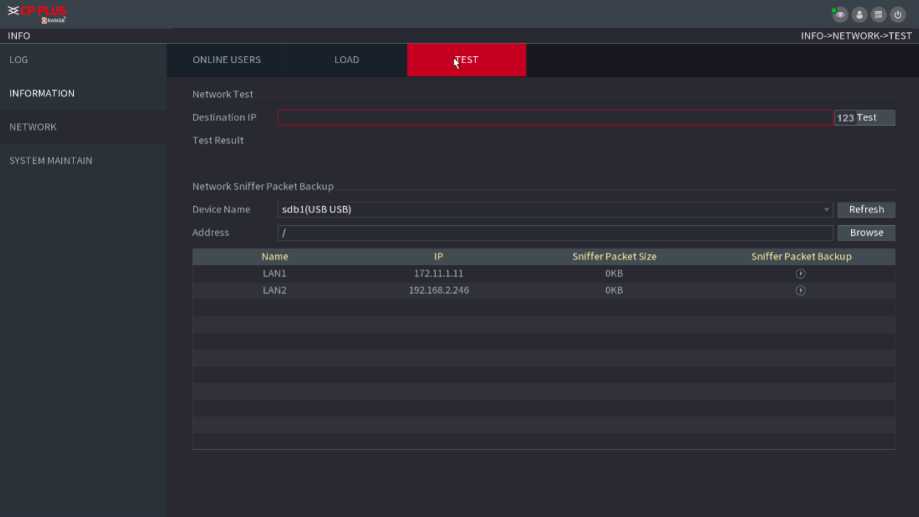This screenshot has width=919, height=517.
Task: Click the Address path field
Action: click(x=555, y=233)
